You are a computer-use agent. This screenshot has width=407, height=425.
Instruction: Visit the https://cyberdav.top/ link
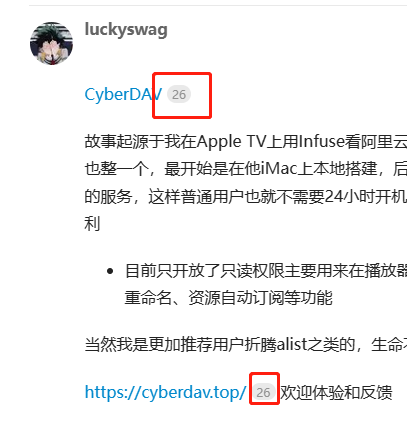166,392
